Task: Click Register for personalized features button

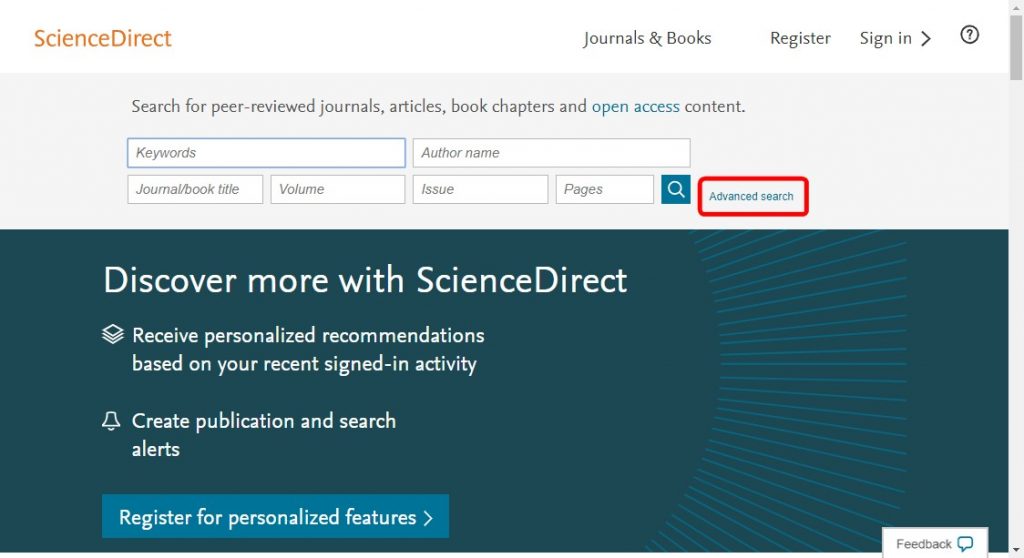Action: pos(275,516)
